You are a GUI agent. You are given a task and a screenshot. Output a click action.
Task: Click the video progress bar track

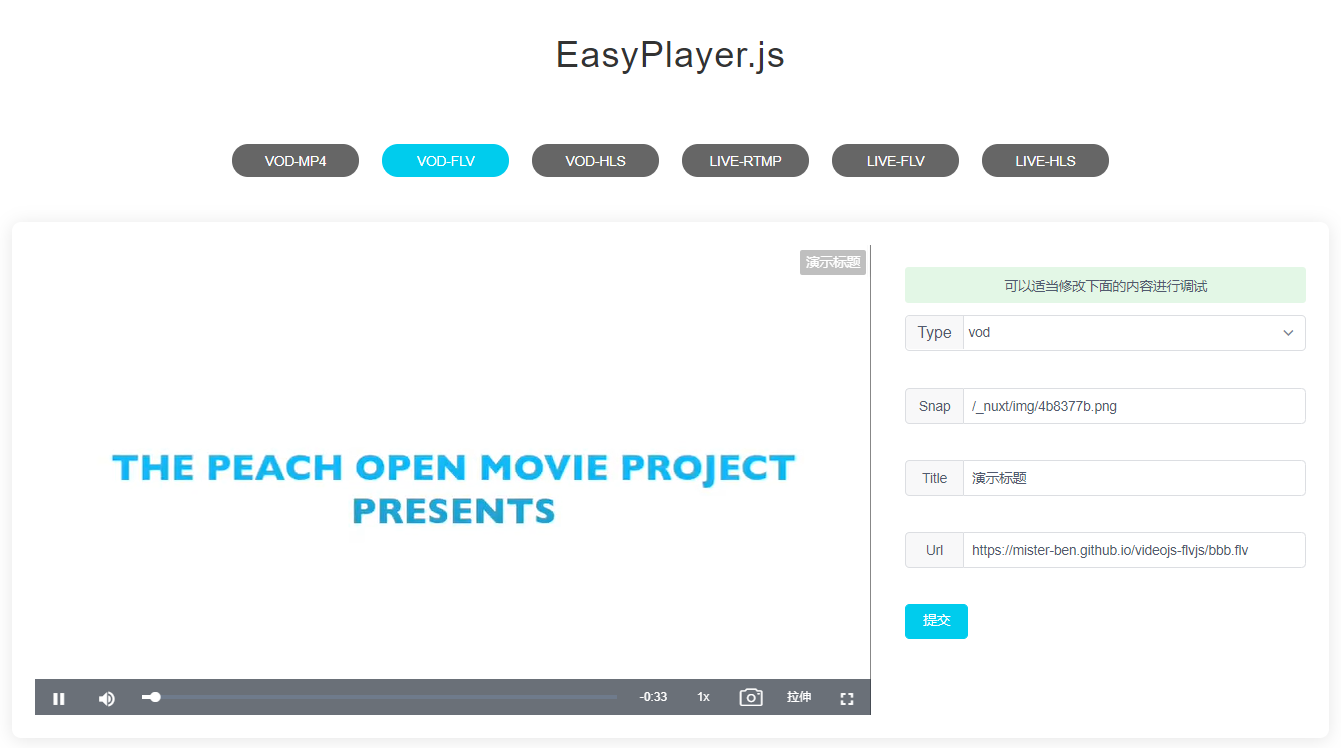[x=379, y=697]
